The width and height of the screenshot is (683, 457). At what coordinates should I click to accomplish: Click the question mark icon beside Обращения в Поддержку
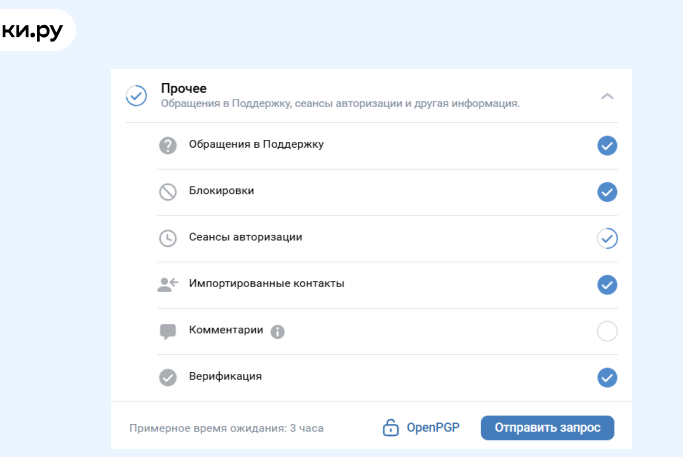click(168, 146)
